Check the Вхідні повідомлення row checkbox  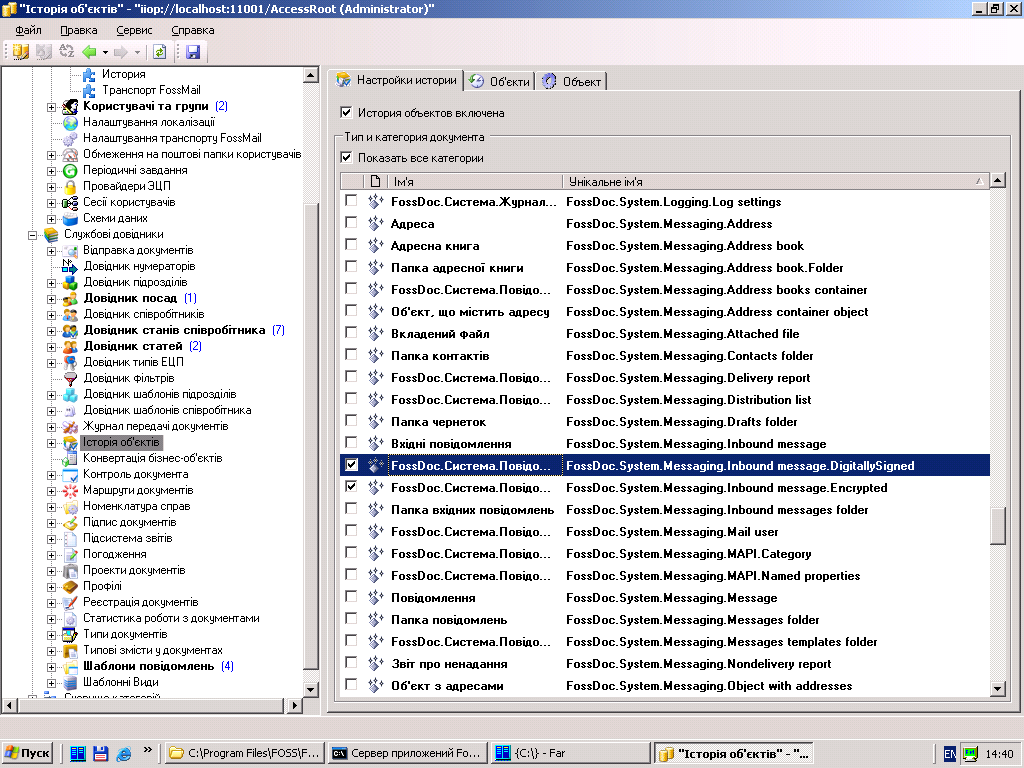coord(351,443)
